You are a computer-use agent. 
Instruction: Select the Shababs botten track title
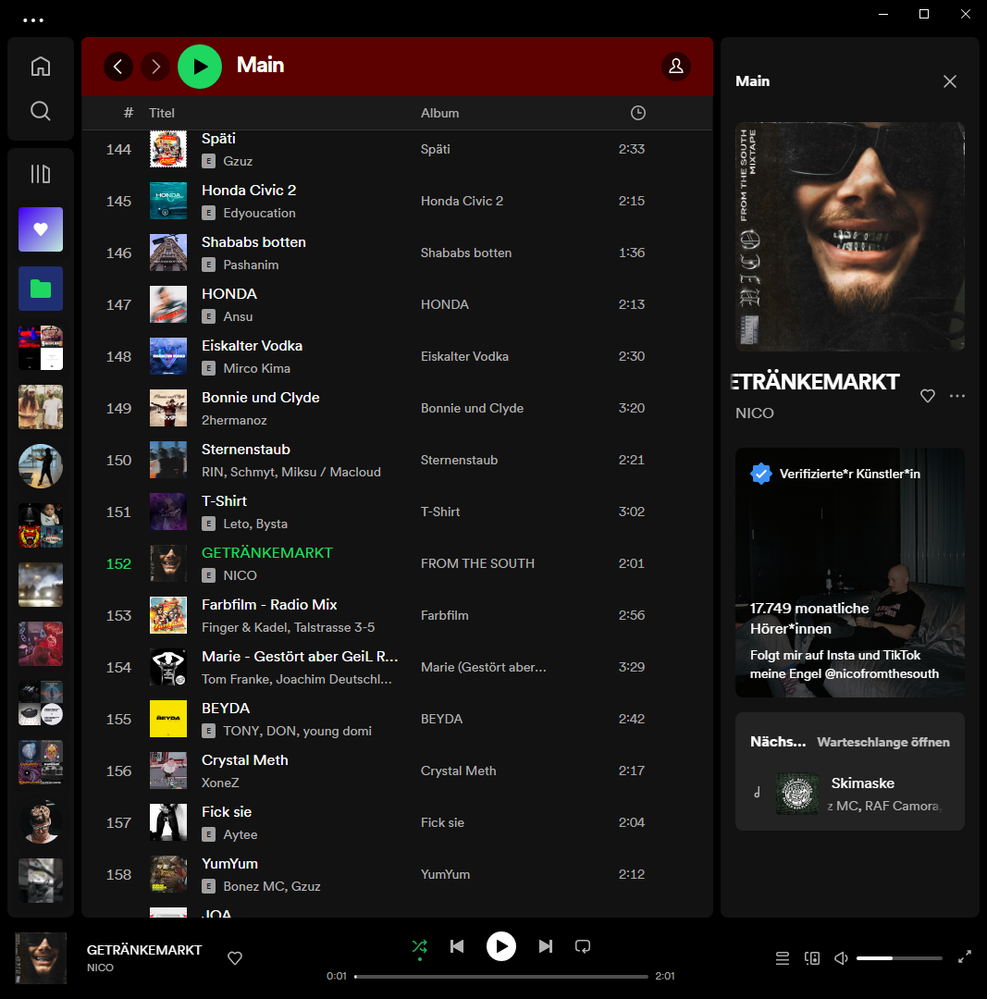tap(254, 242)
